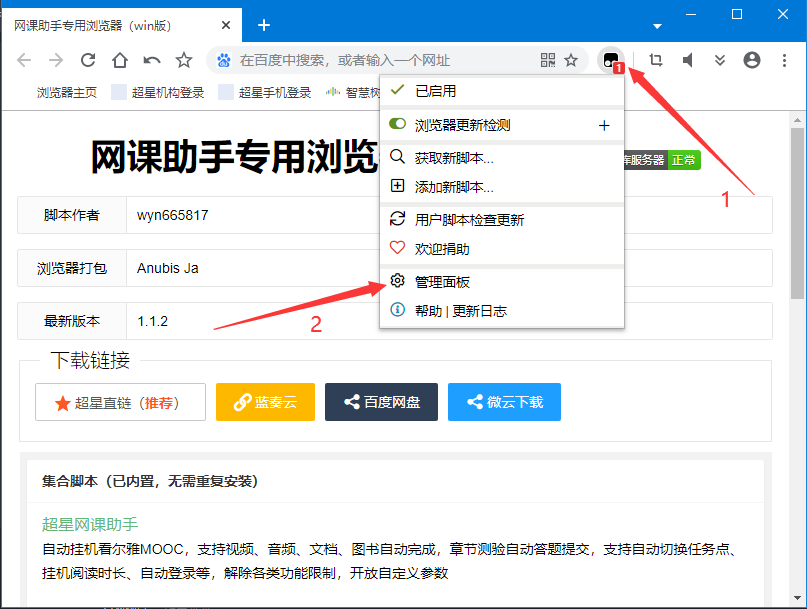Click version value 1.1.2
807x609 pixels.
152,321
